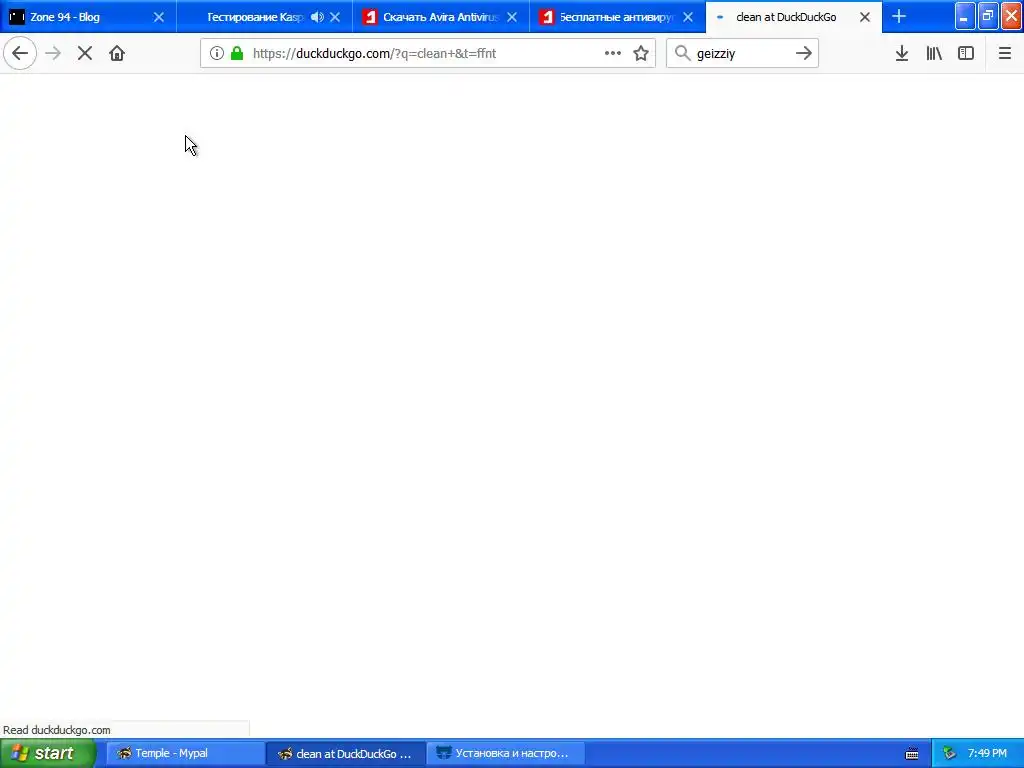This screenshot has height=768, width=1024.
Task: Open the Windows start menu
Action: [48, 753]
